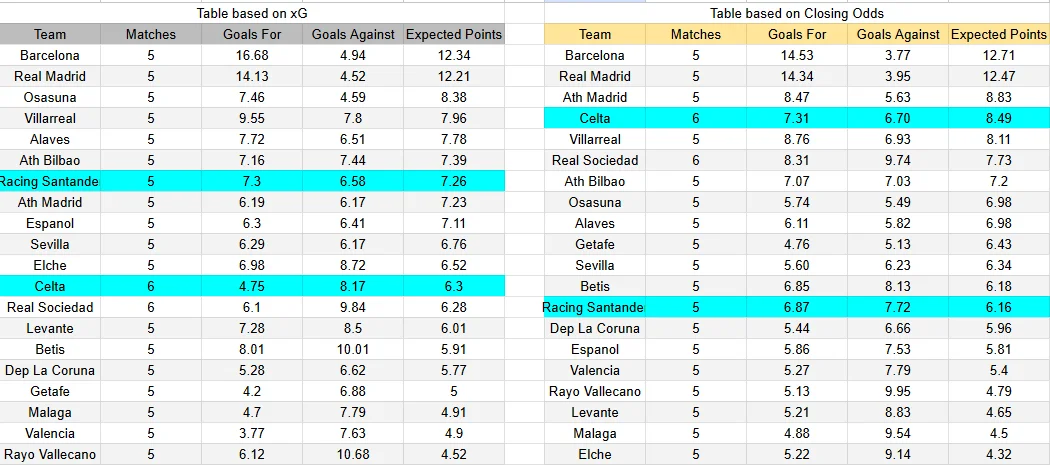Select the 10.01 Goals Against value for Betis

(x=353, y=349)
